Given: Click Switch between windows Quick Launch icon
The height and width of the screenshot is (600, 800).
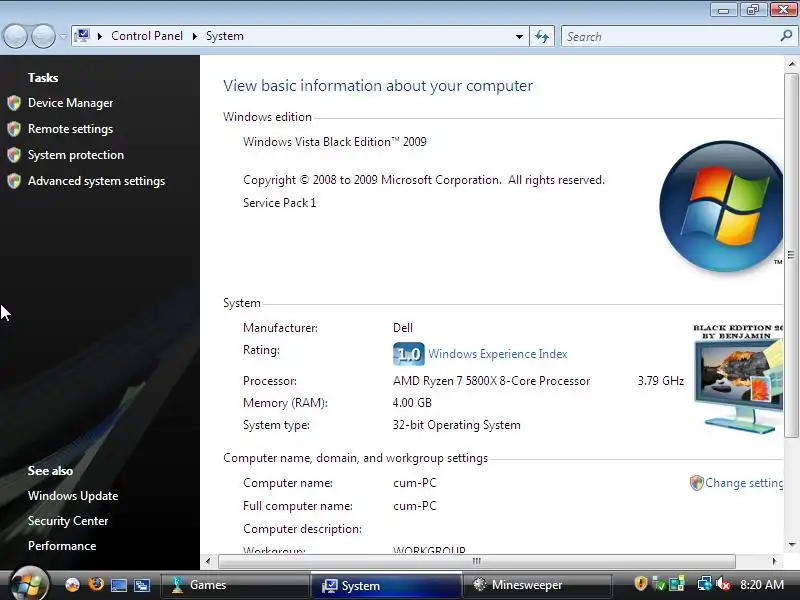Looking at the screenshot, I should coord(142,585).
